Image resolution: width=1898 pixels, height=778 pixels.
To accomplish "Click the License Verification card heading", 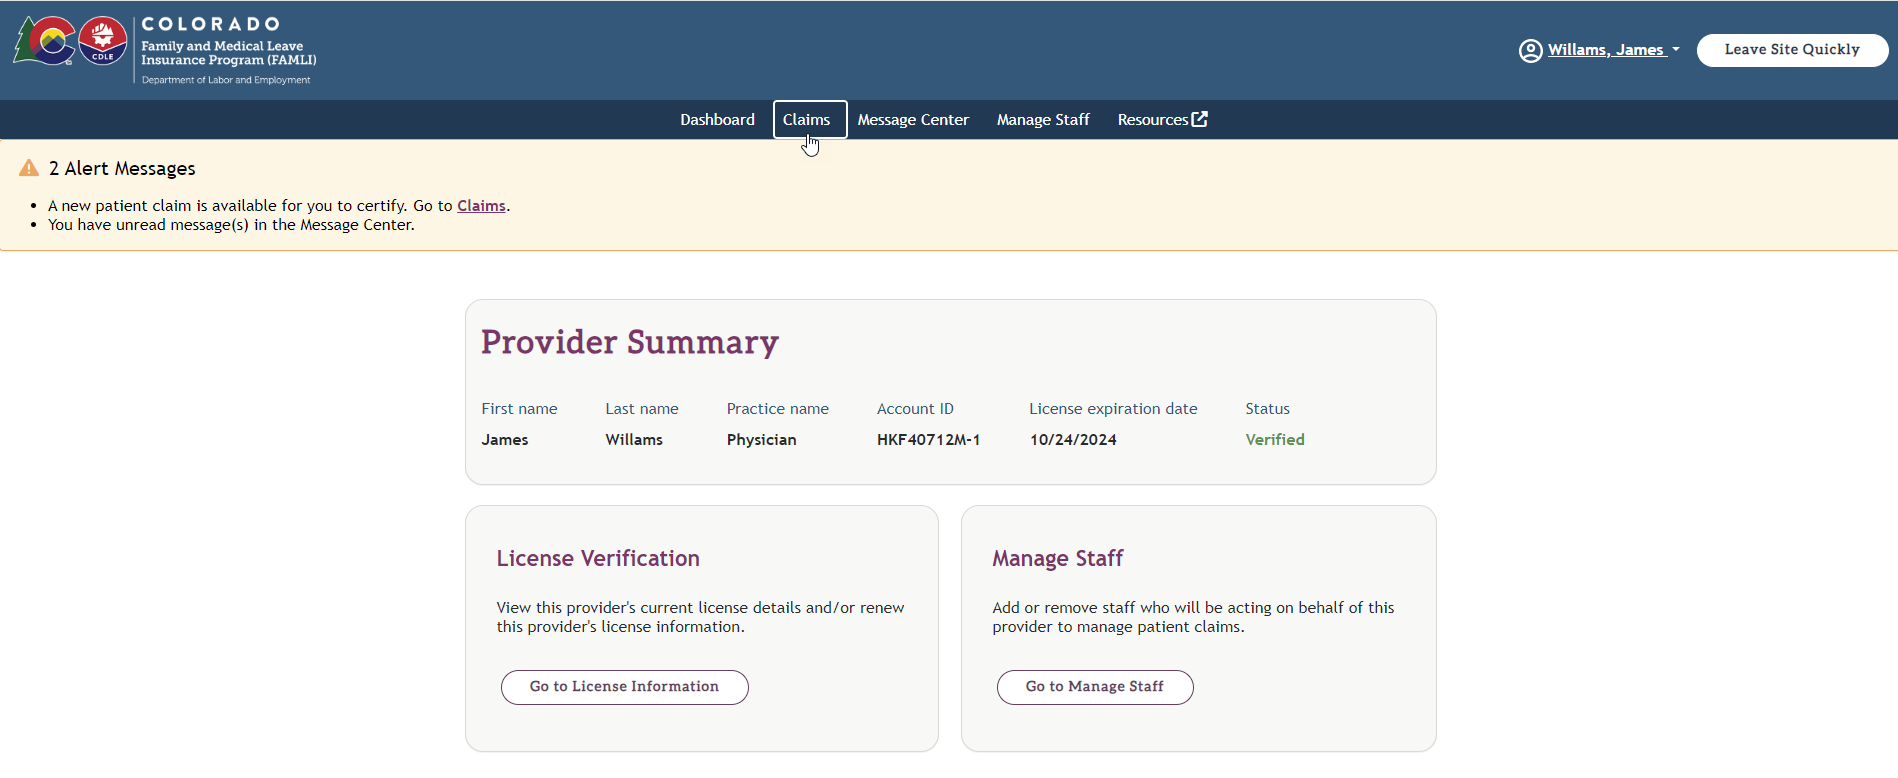I will [598, 559].
